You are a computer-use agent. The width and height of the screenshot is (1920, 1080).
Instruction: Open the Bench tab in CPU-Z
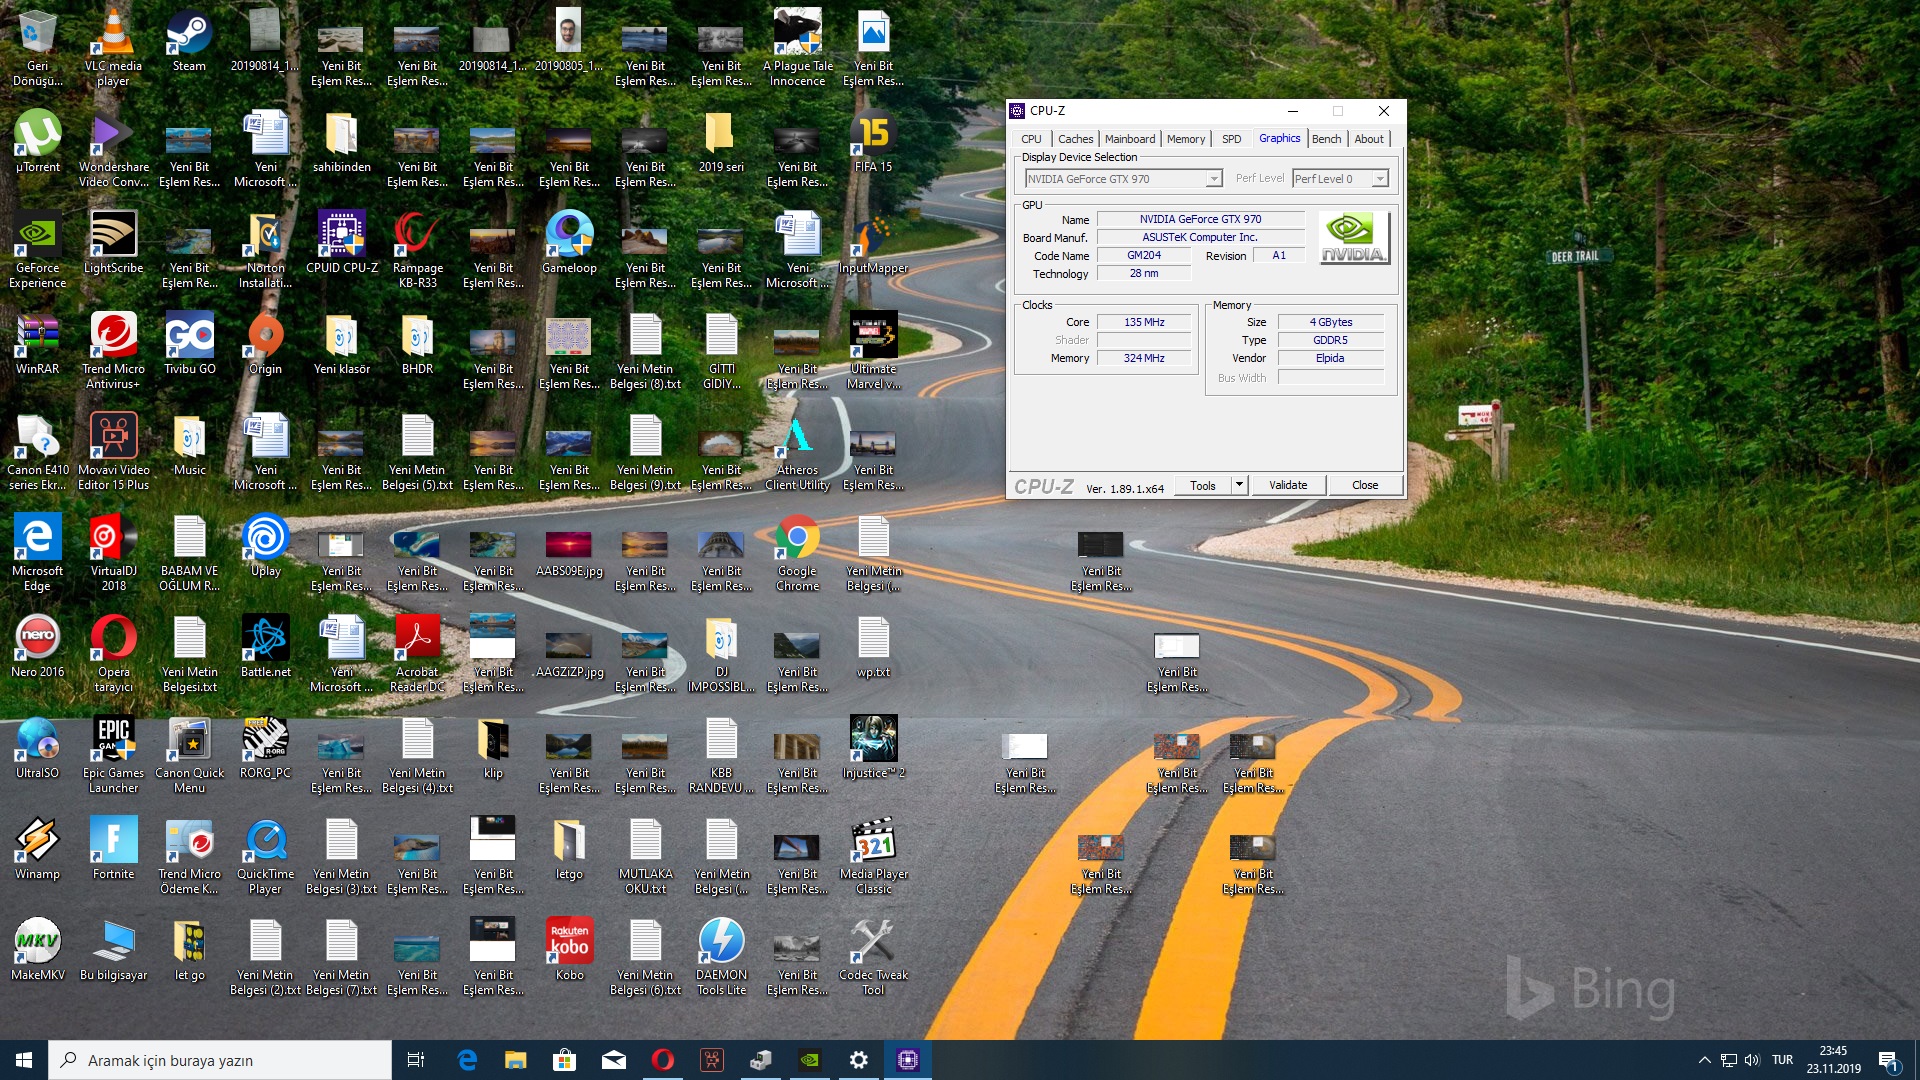coord(1326,139)
